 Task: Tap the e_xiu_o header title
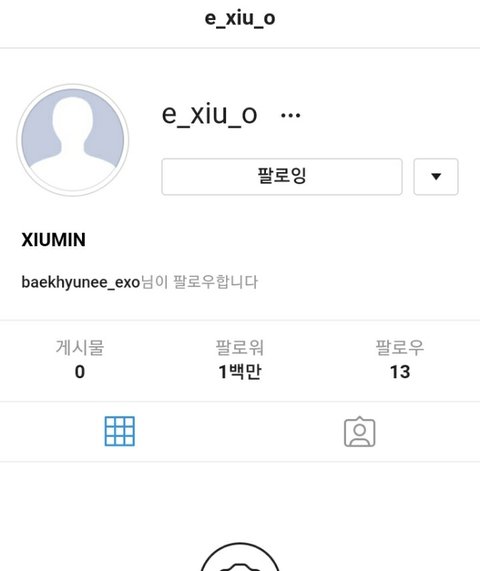coord(240,18)
